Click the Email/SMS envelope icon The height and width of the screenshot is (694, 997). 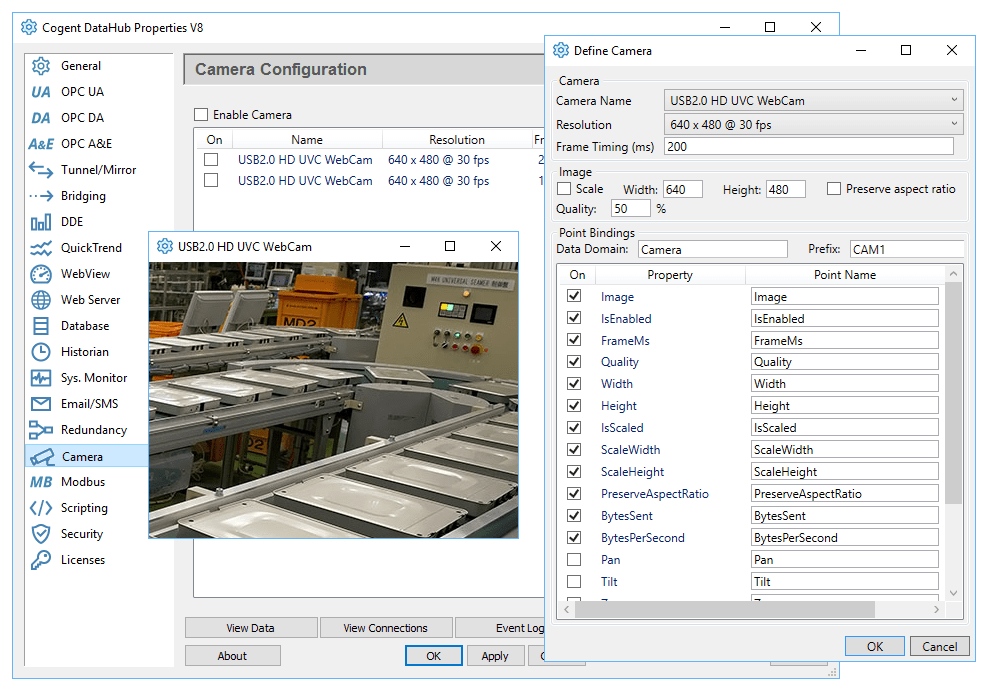click(x=41, y=404)
